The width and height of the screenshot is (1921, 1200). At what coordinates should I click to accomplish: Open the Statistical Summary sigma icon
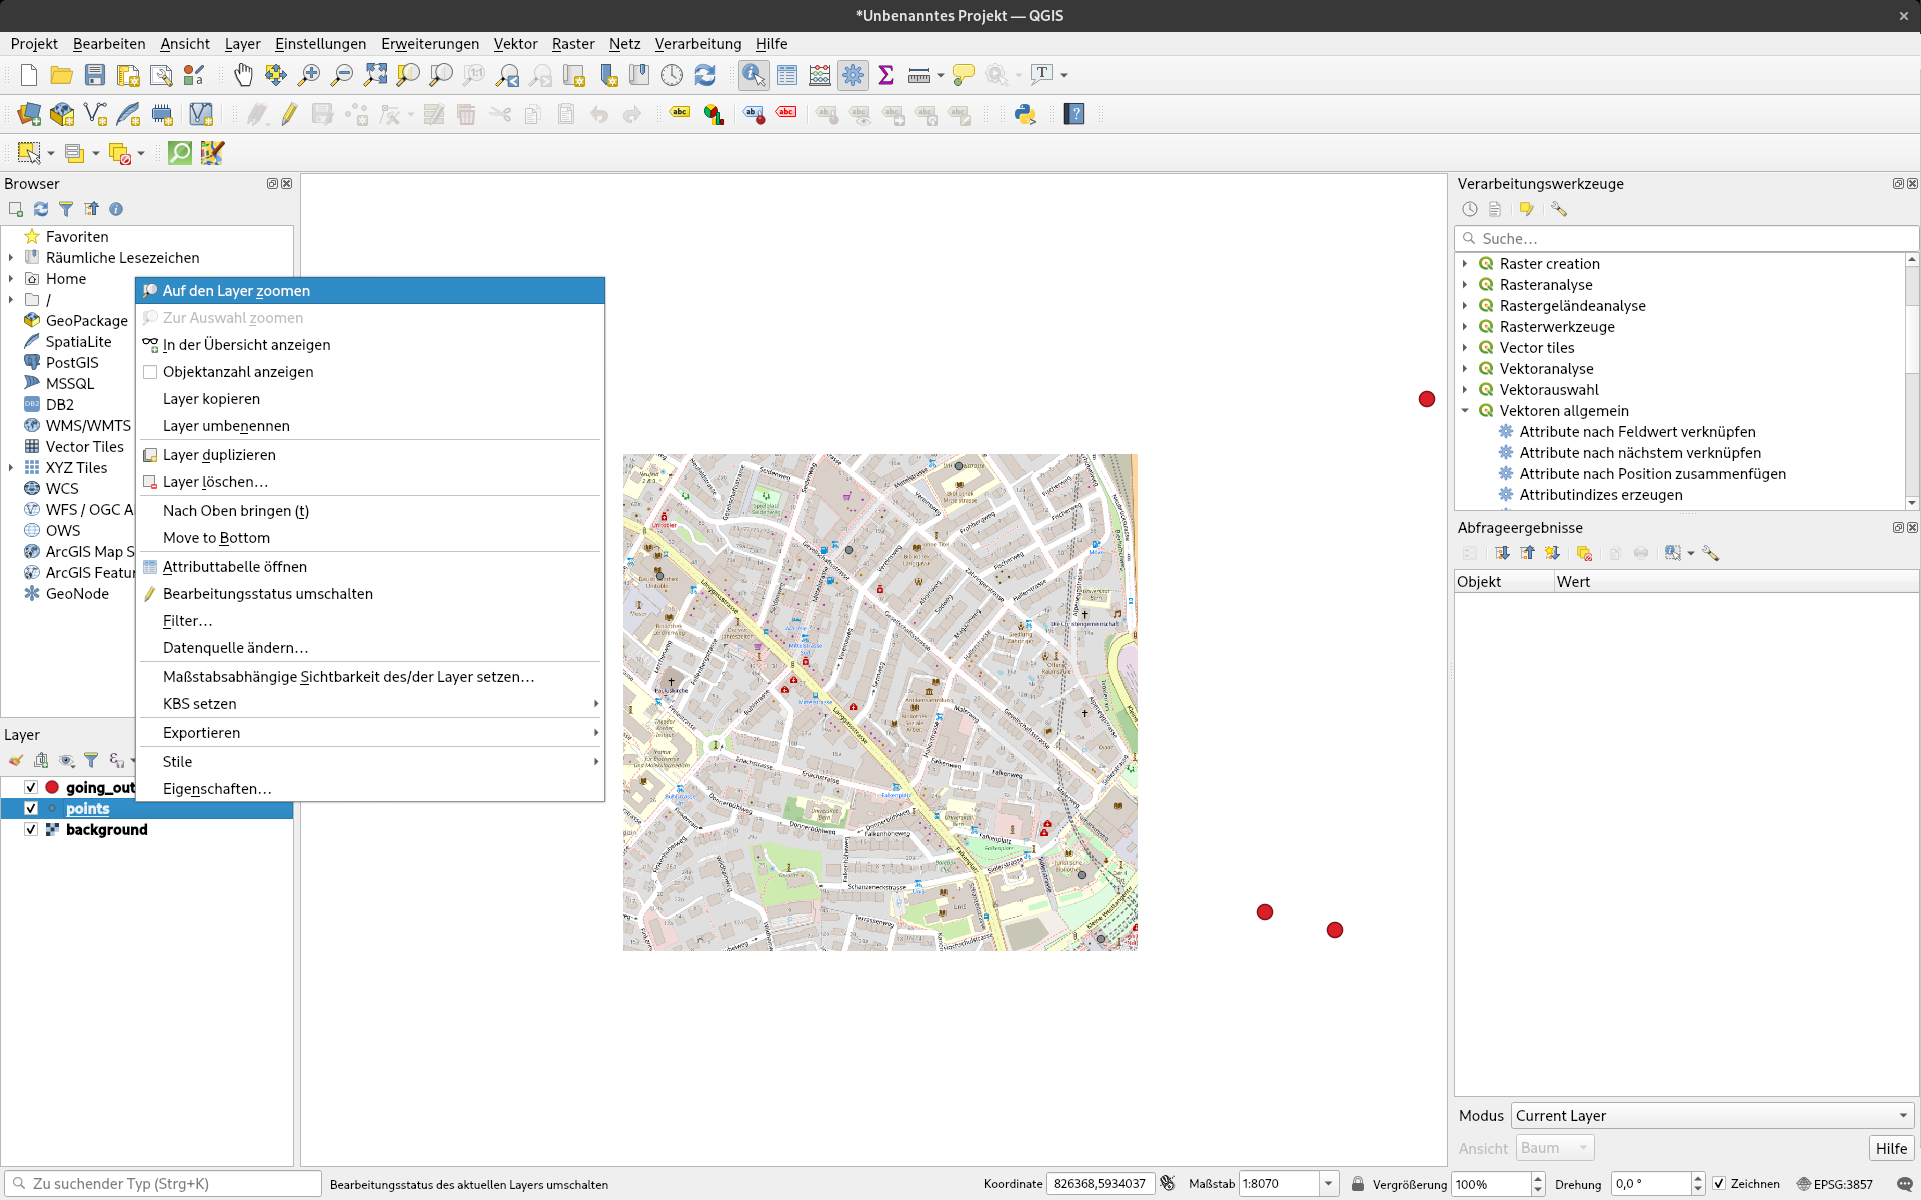click(885, 75)
